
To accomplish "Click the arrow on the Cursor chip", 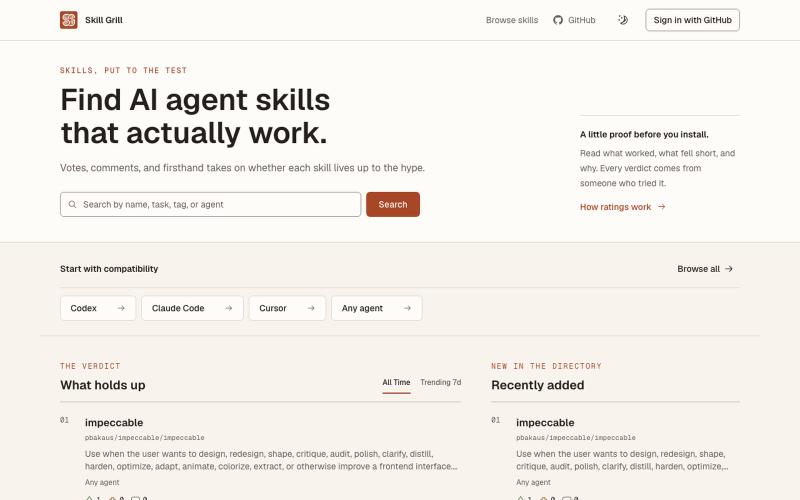I will [x=311, y=308].
